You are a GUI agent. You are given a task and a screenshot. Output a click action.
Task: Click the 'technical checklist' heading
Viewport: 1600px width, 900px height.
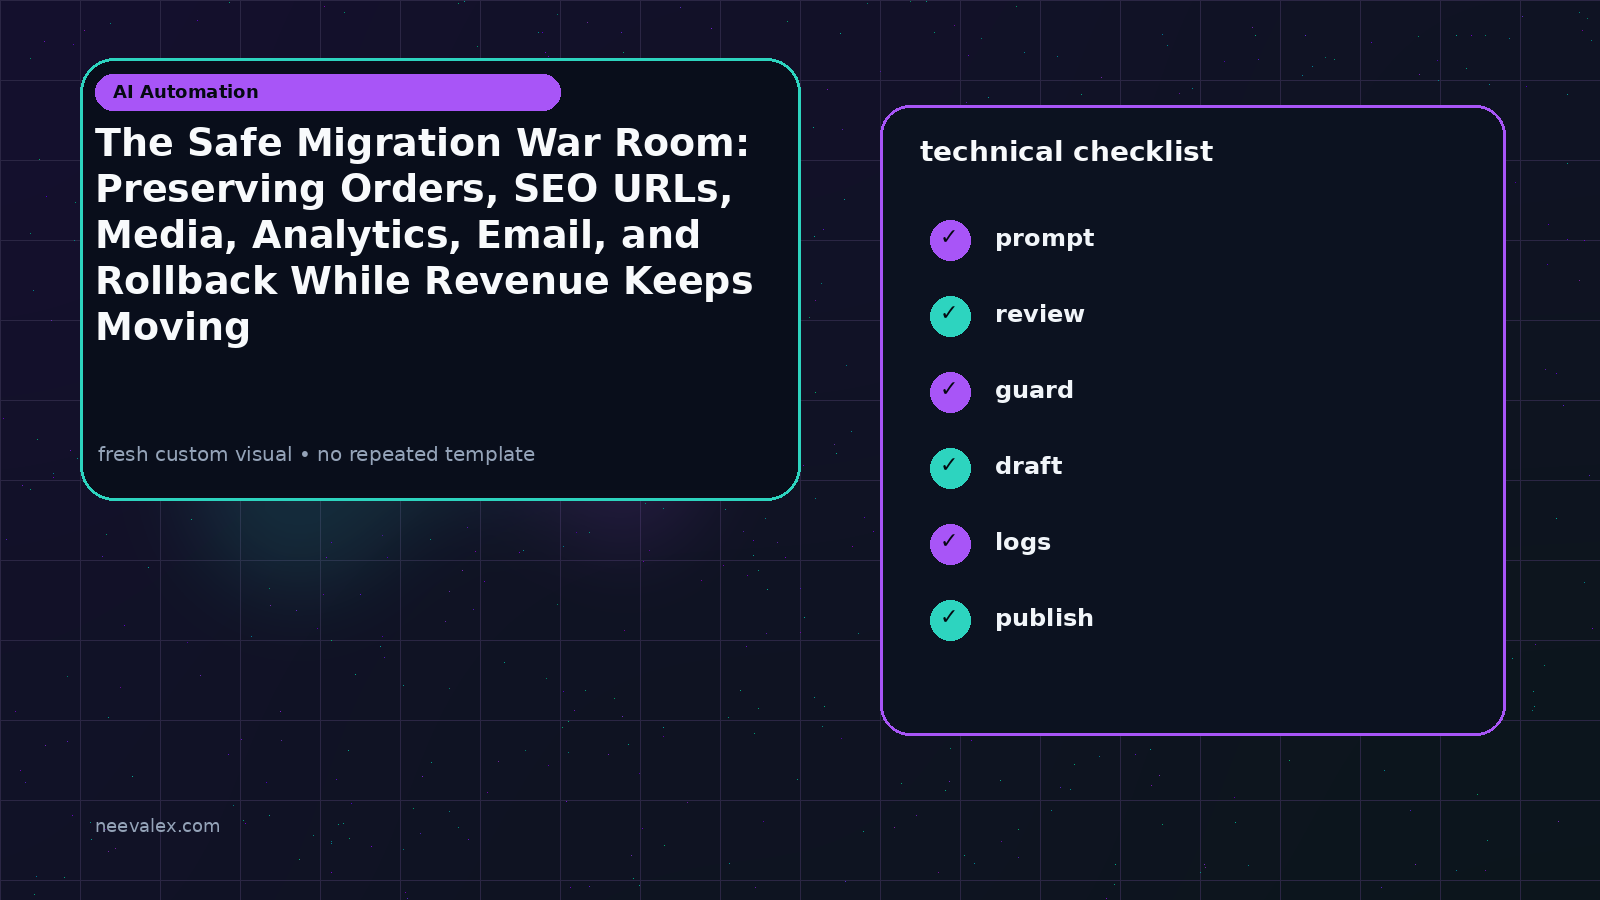[1066, 152]
